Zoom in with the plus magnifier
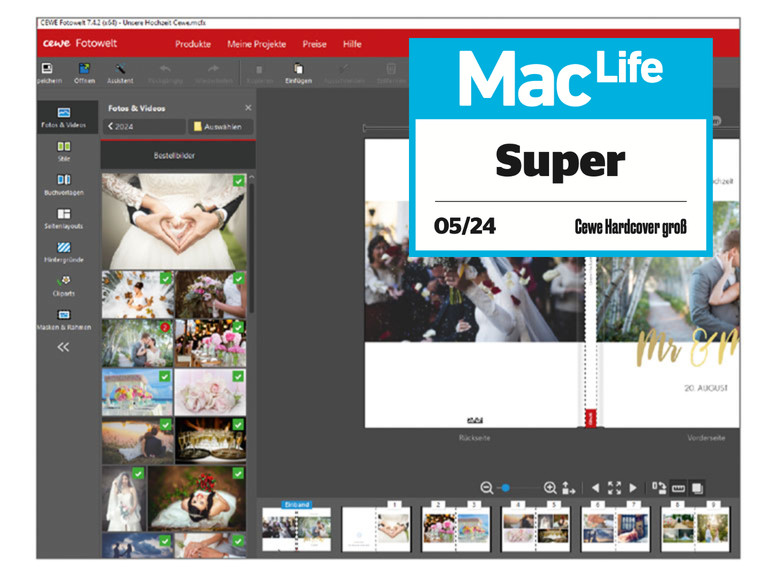Screen dimensions: 770x578 550,488
